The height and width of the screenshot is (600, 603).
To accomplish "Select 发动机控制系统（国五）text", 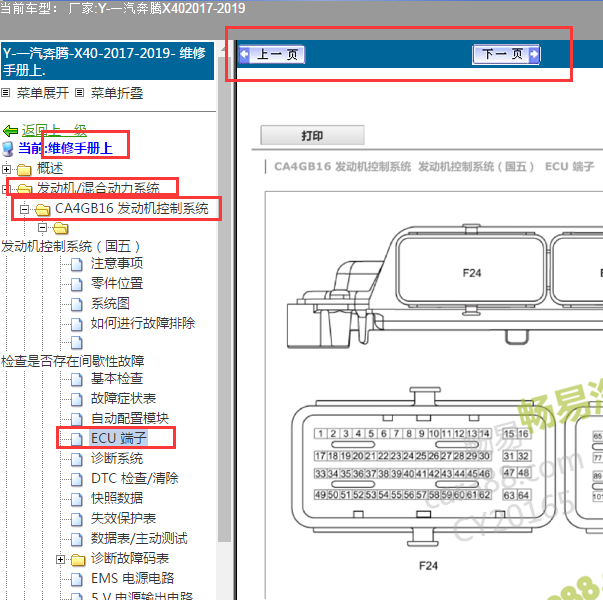I will 70,246.
